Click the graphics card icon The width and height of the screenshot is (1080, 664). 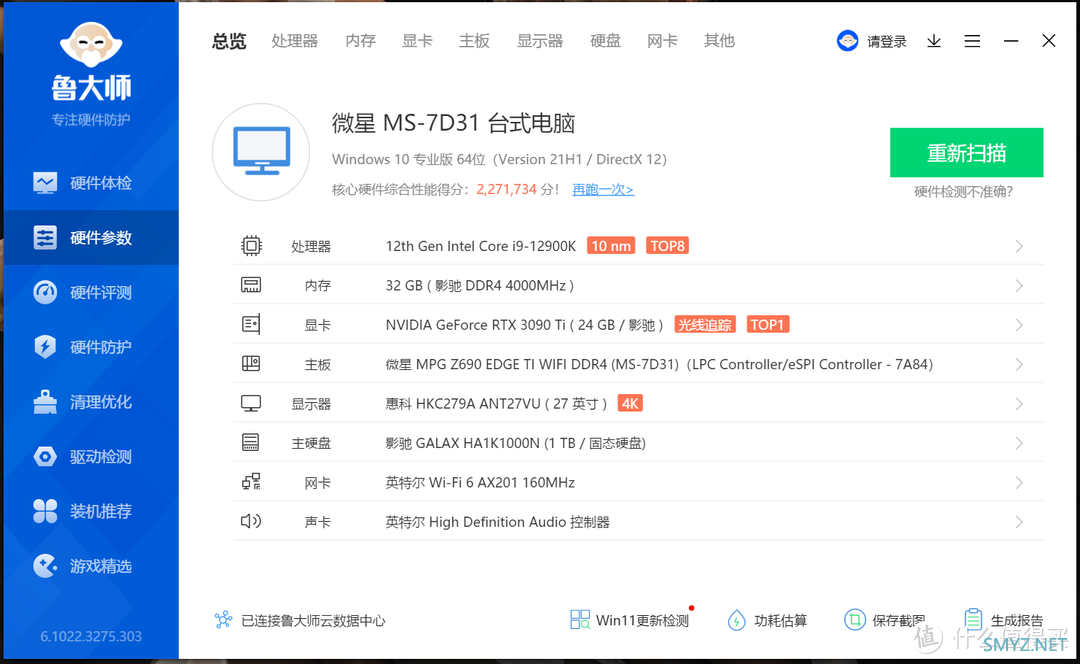tap(251, 324)
